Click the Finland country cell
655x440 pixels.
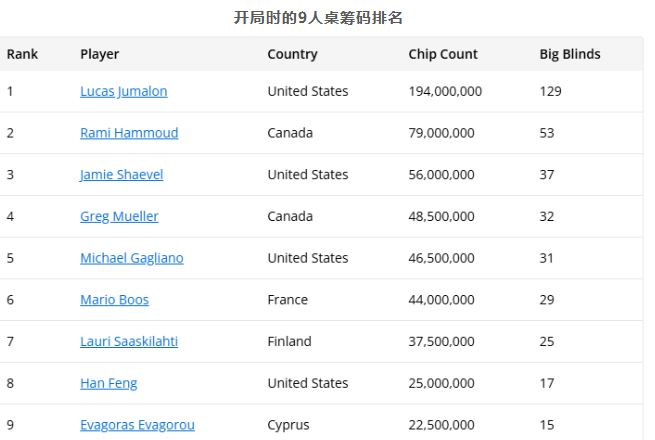pos(289,341)
